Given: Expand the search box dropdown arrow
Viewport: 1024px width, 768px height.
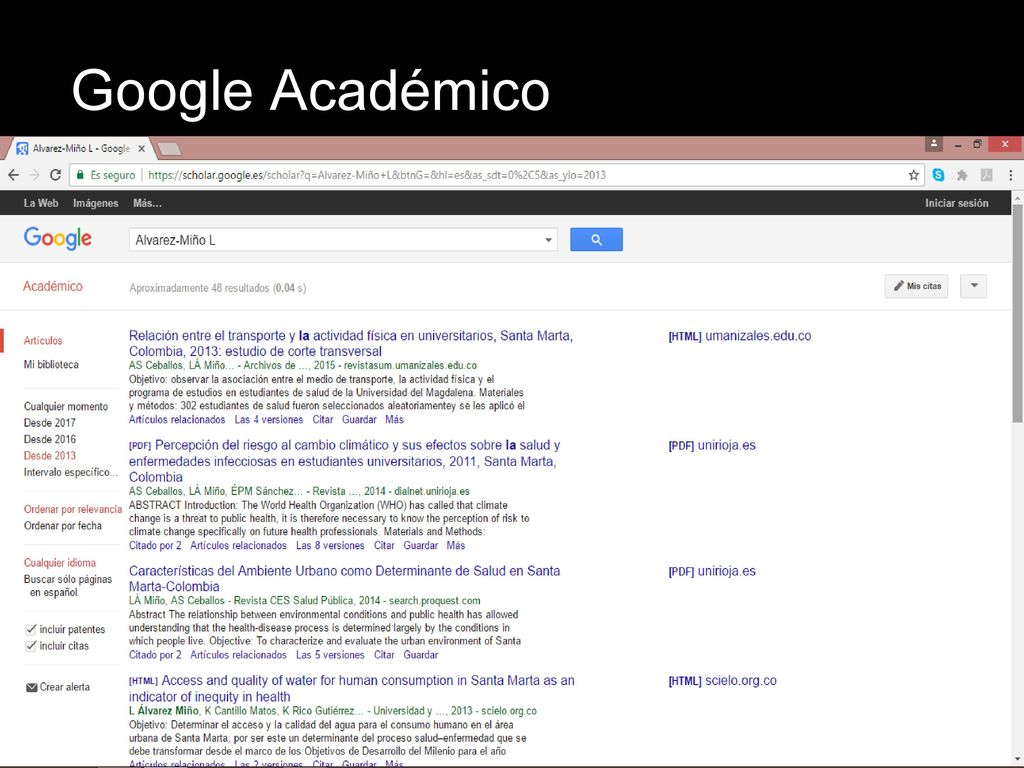Looking at the screenshot, I should coord(549,240).
